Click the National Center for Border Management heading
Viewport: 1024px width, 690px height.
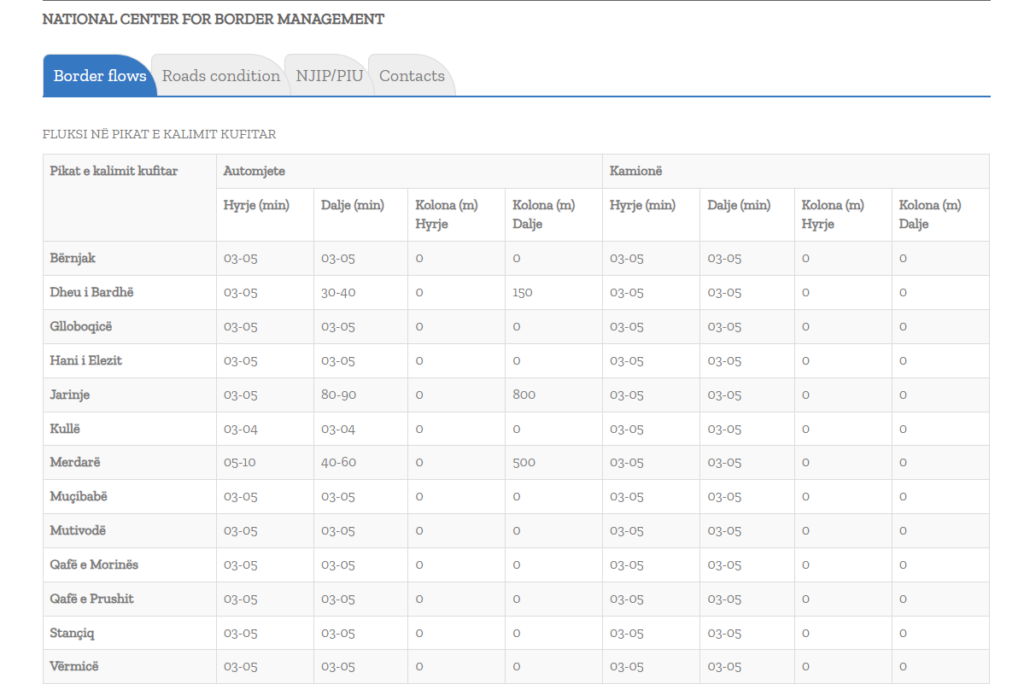coord(213,19)
